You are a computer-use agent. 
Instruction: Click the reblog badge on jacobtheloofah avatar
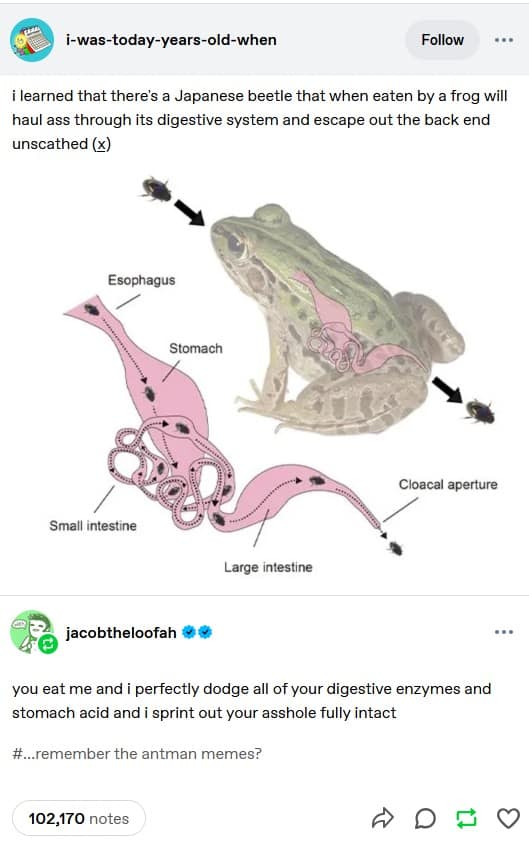coord(47,644)
